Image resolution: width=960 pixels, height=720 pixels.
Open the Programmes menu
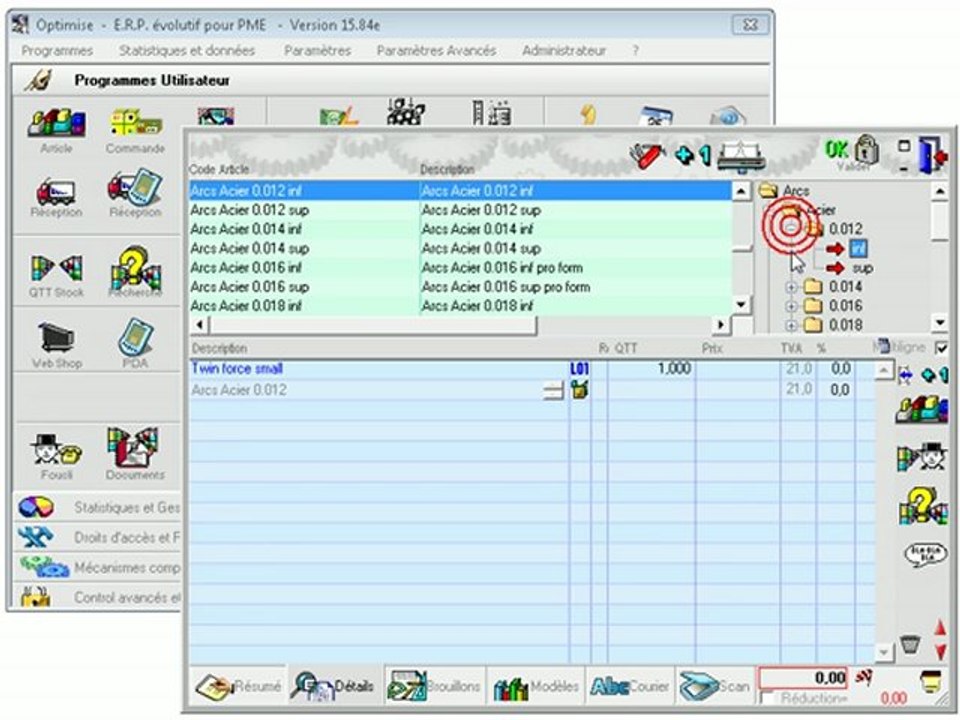click(57, 50)
